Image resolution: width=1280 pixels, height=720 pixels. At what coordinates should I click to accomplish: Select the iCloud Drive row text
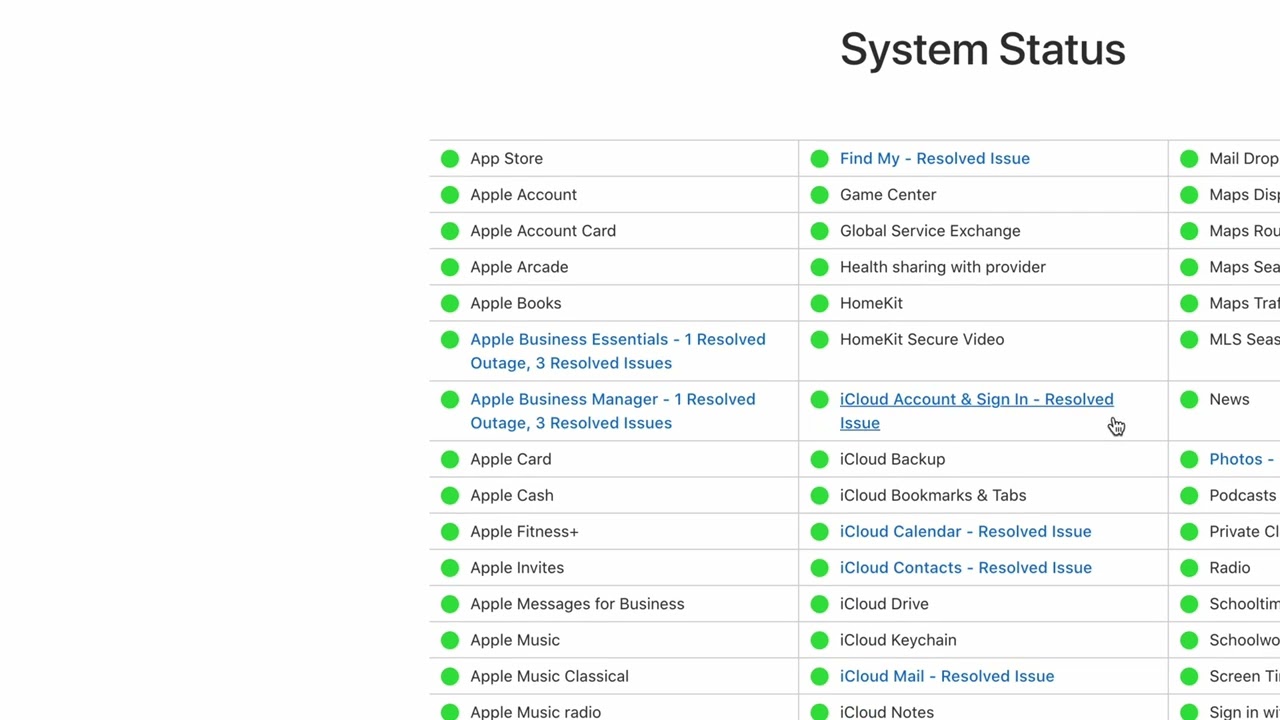[884, 604]
